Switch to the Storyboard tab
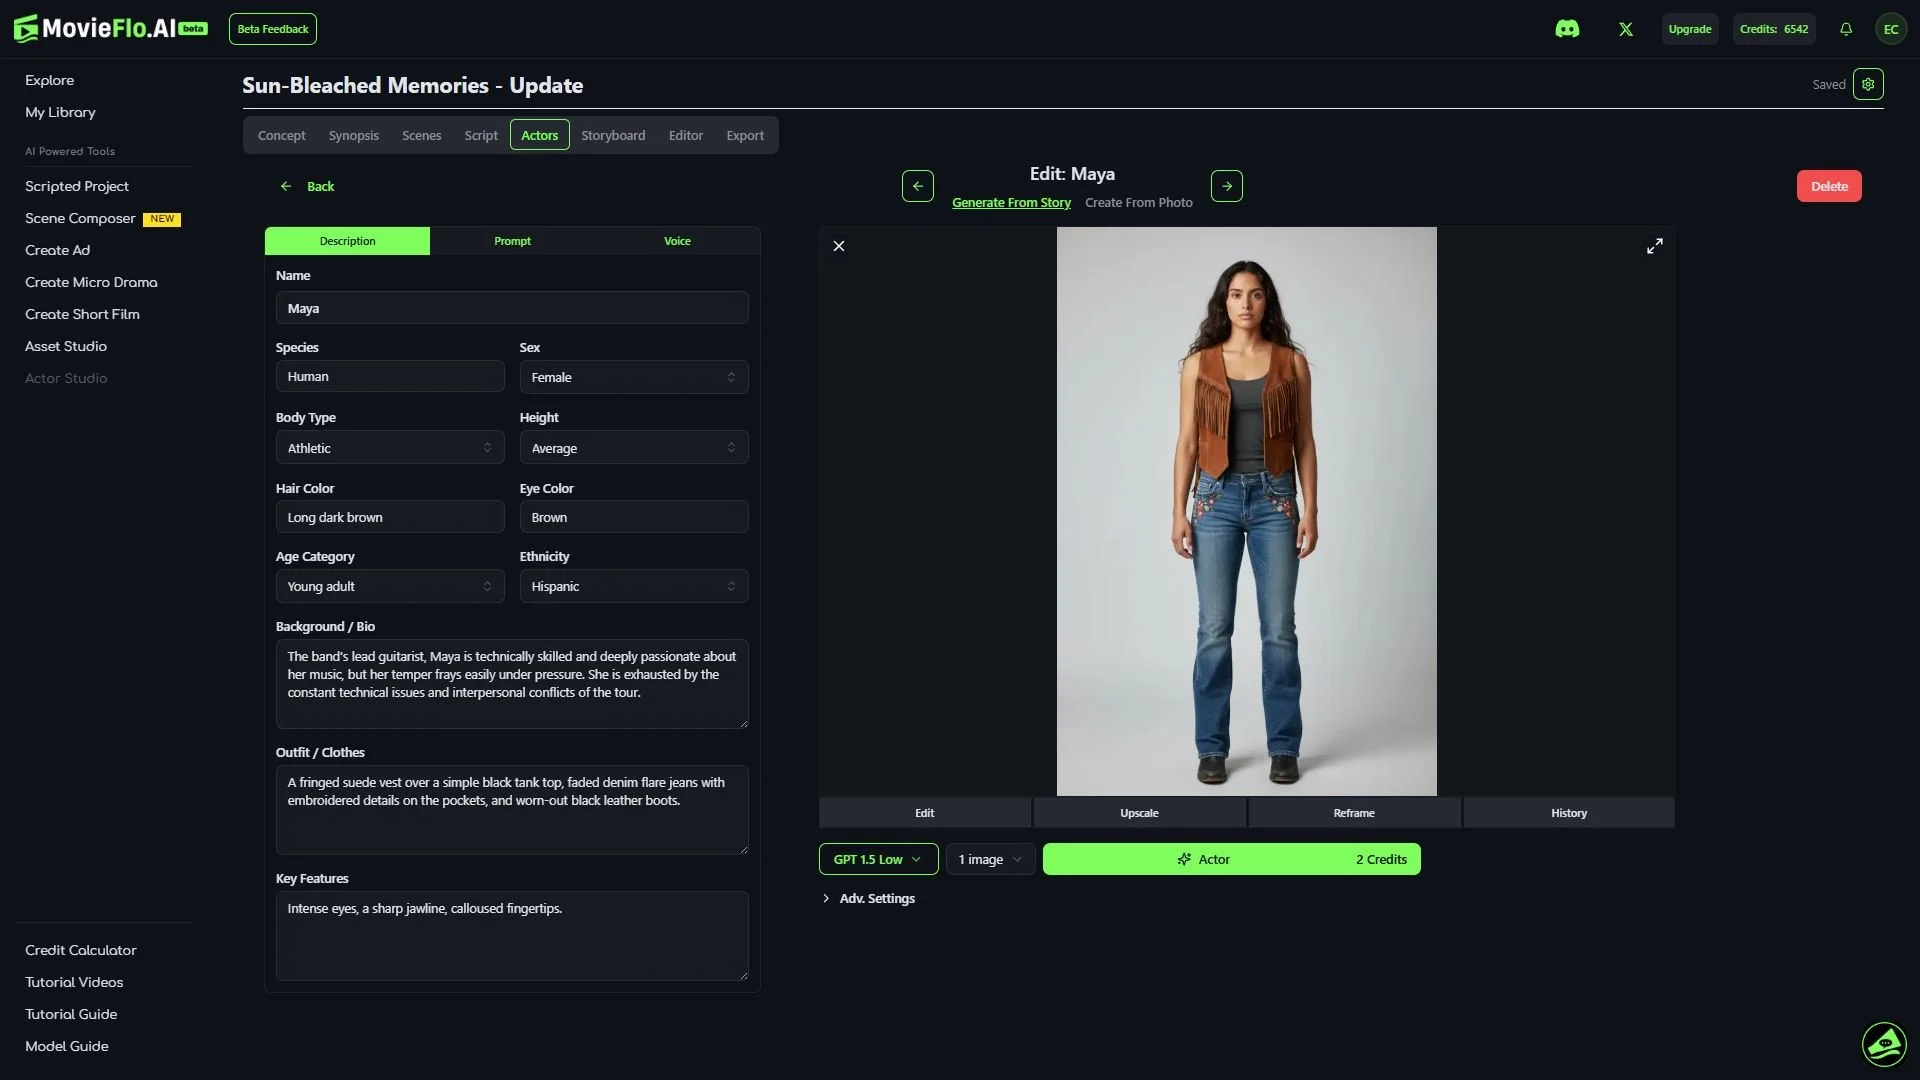The image size is (1920, 1080). tap(613, 135)
